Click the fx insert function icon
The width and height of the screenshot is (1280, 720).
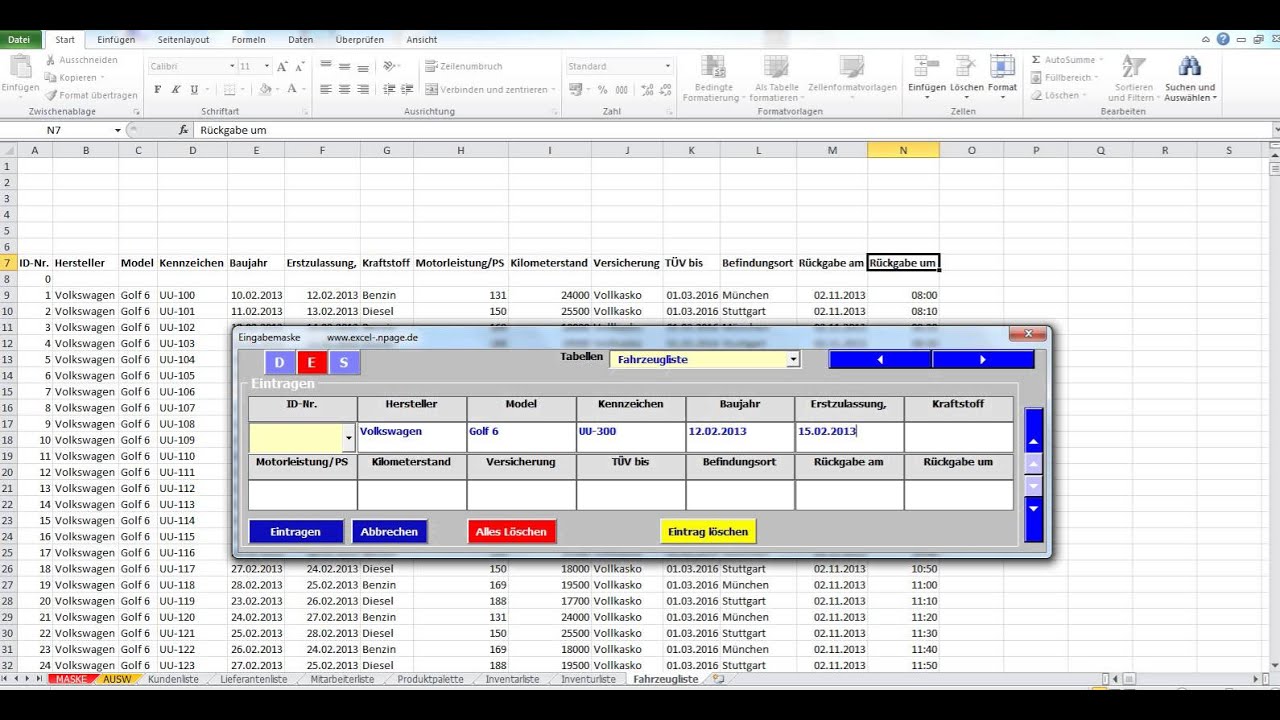tap(183, 130)
